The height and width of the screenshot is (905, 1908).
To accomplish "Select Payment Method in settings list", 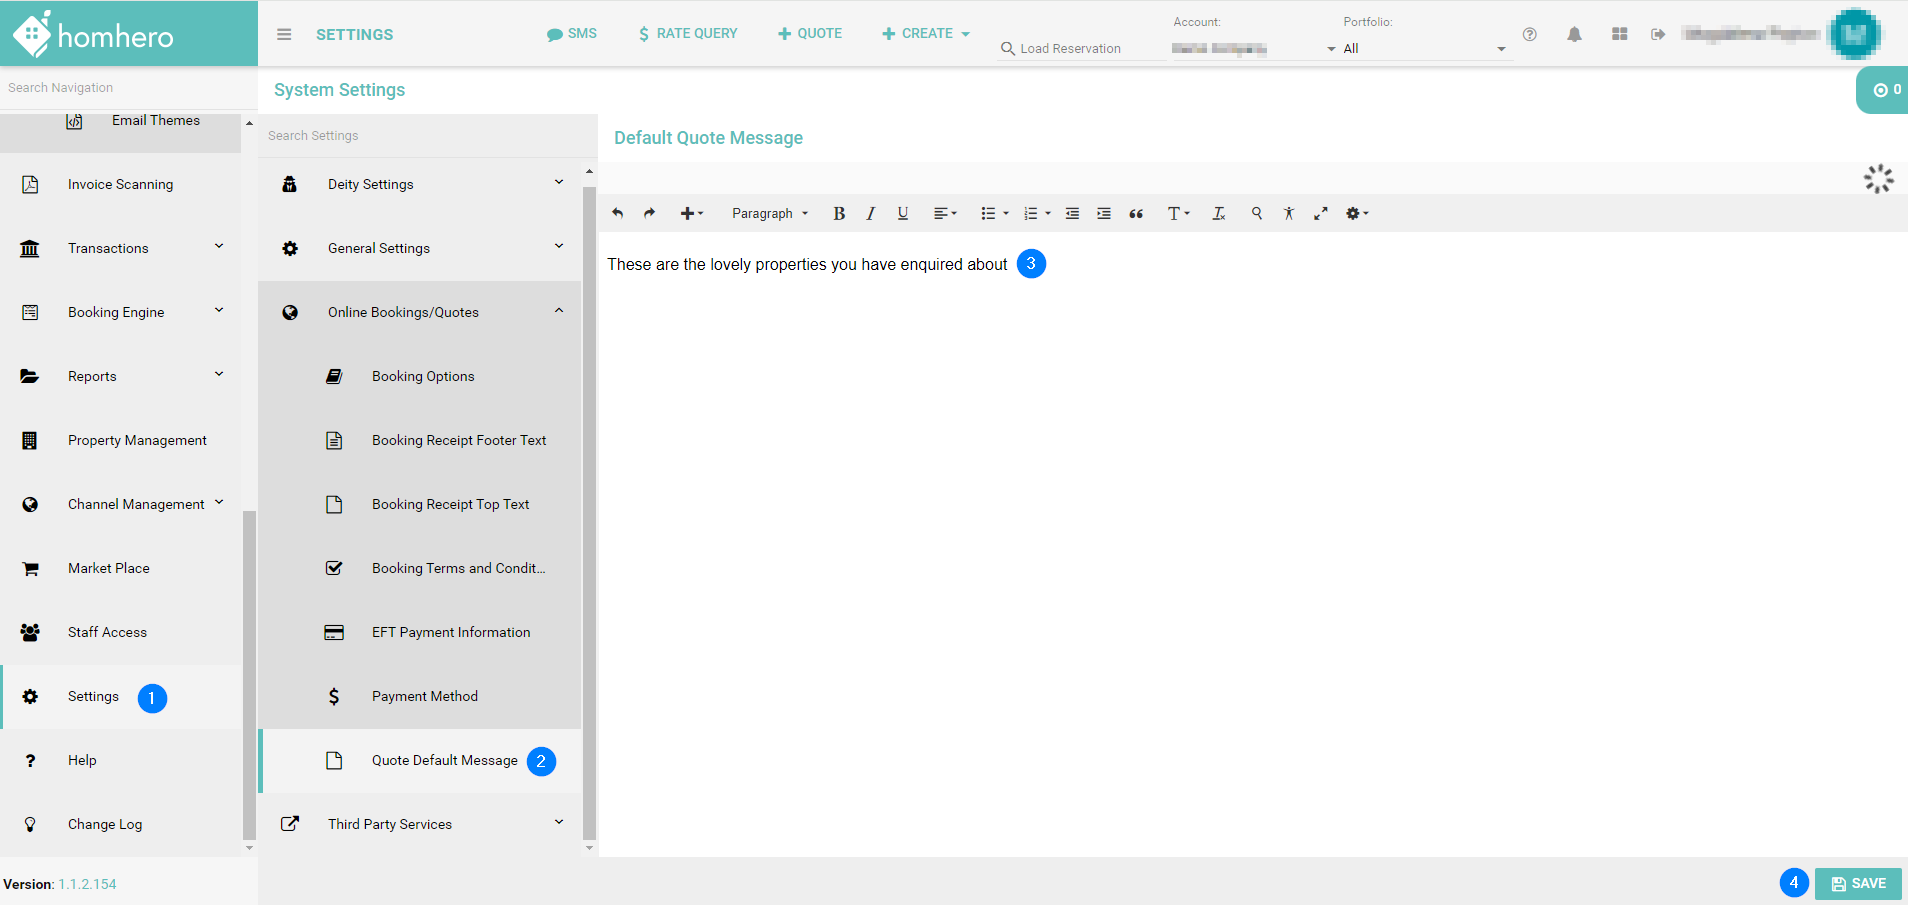I will coord(424,697).
